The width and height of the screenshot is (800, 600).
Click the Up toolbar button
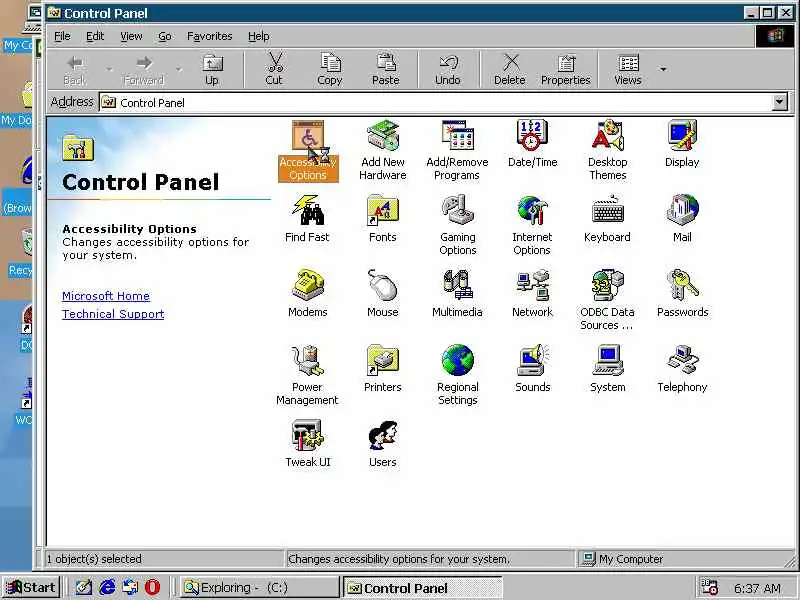click(212, 70)
